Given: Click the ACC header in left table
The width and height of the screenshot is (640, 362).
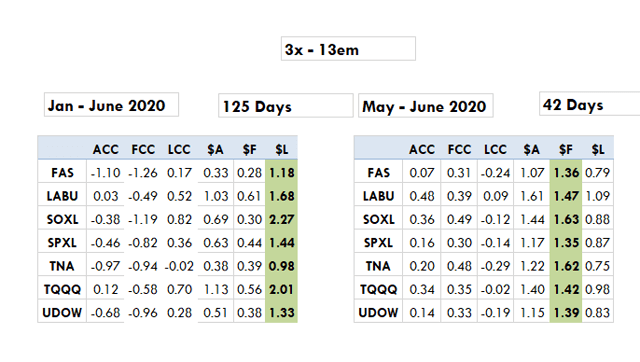Looking at the screenshot, I should tap(105, 149).
